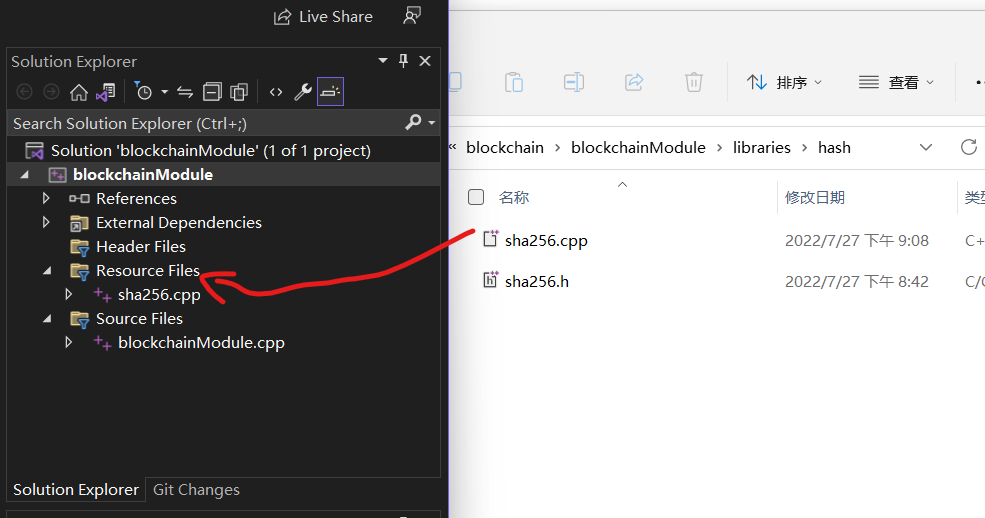985x518 pixels.
Task: Click the Delete trash icon in File Explorer
Action: [x=694, y=82]
